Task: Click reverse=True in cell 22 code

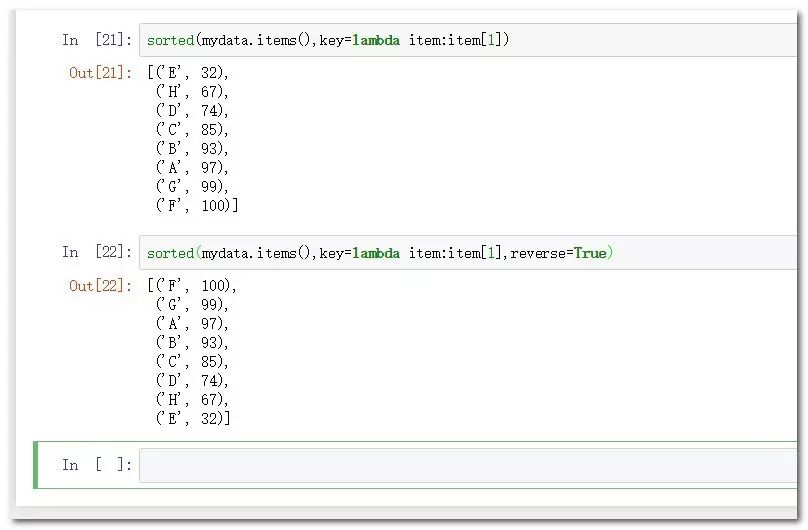Action: pyautogui.click(x=558, y=253)
